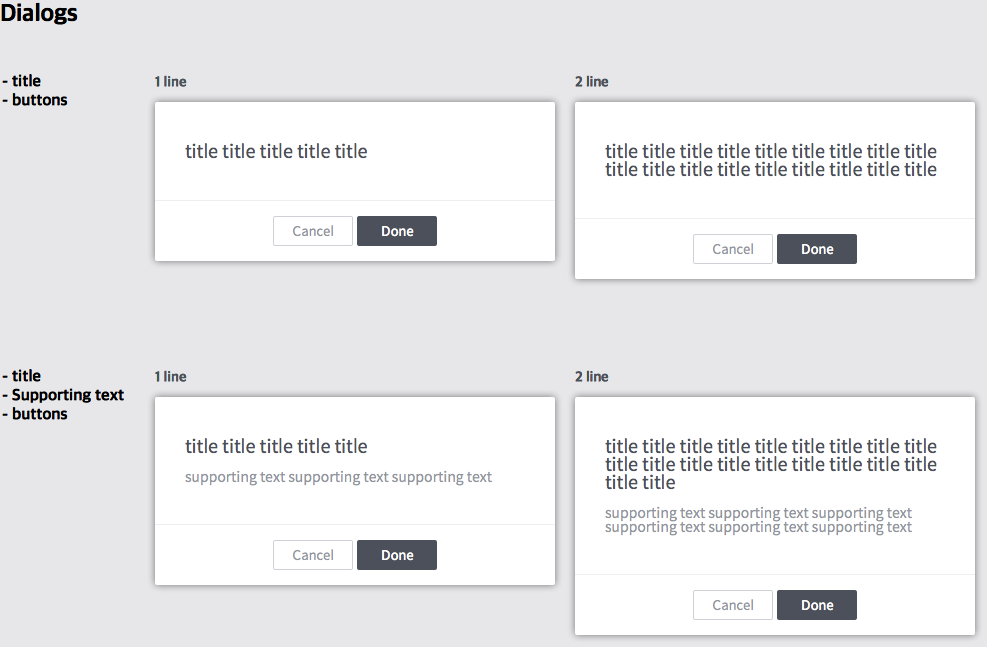This screenshot has width=987, height=647.
Task: Select the Dialogs page heading
Action: pos(39,13)
